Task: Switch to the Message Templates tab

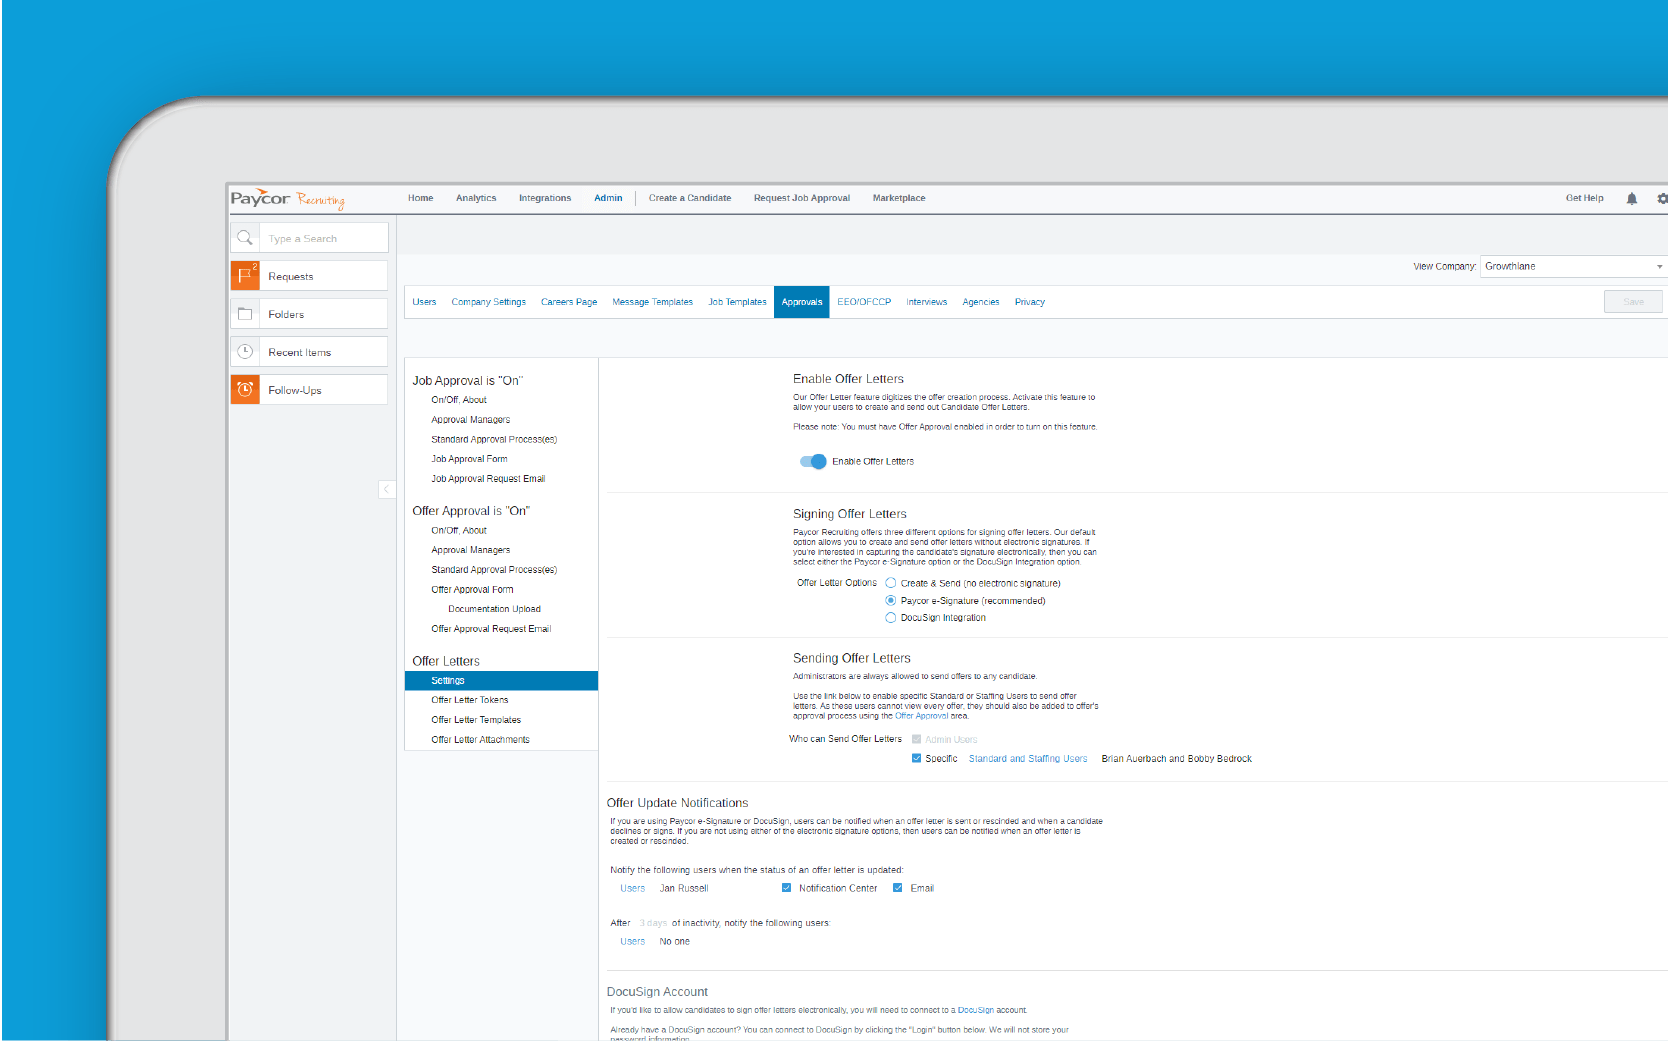Action: (652, 302)
